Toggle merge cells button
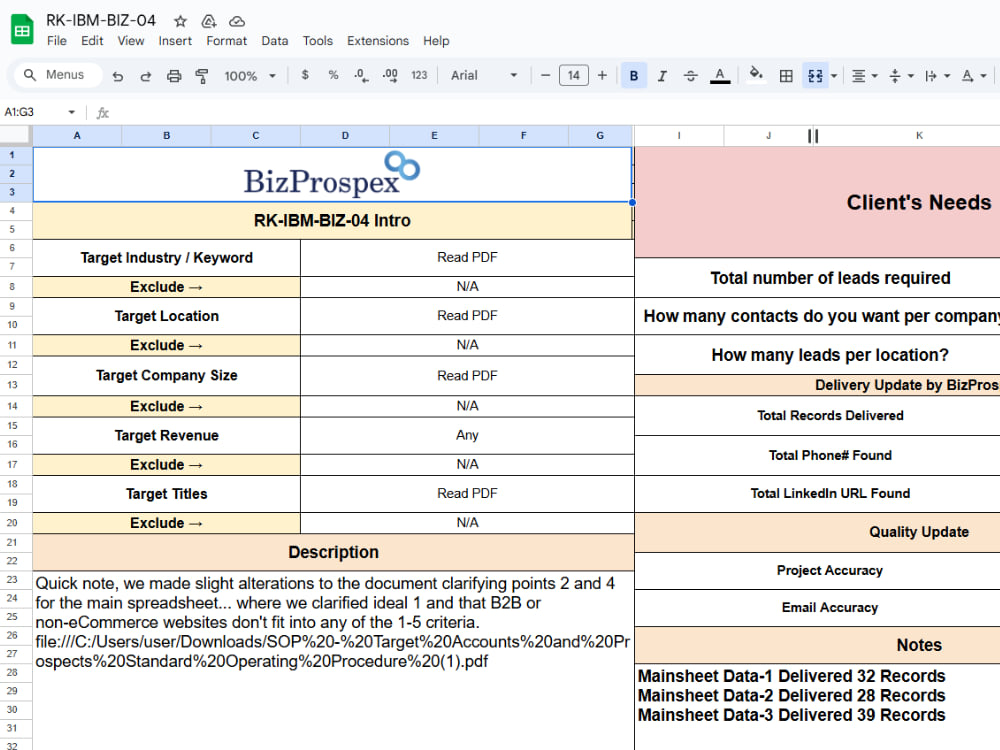Viewport: 1000px width, 750px height. pos(815,76)
